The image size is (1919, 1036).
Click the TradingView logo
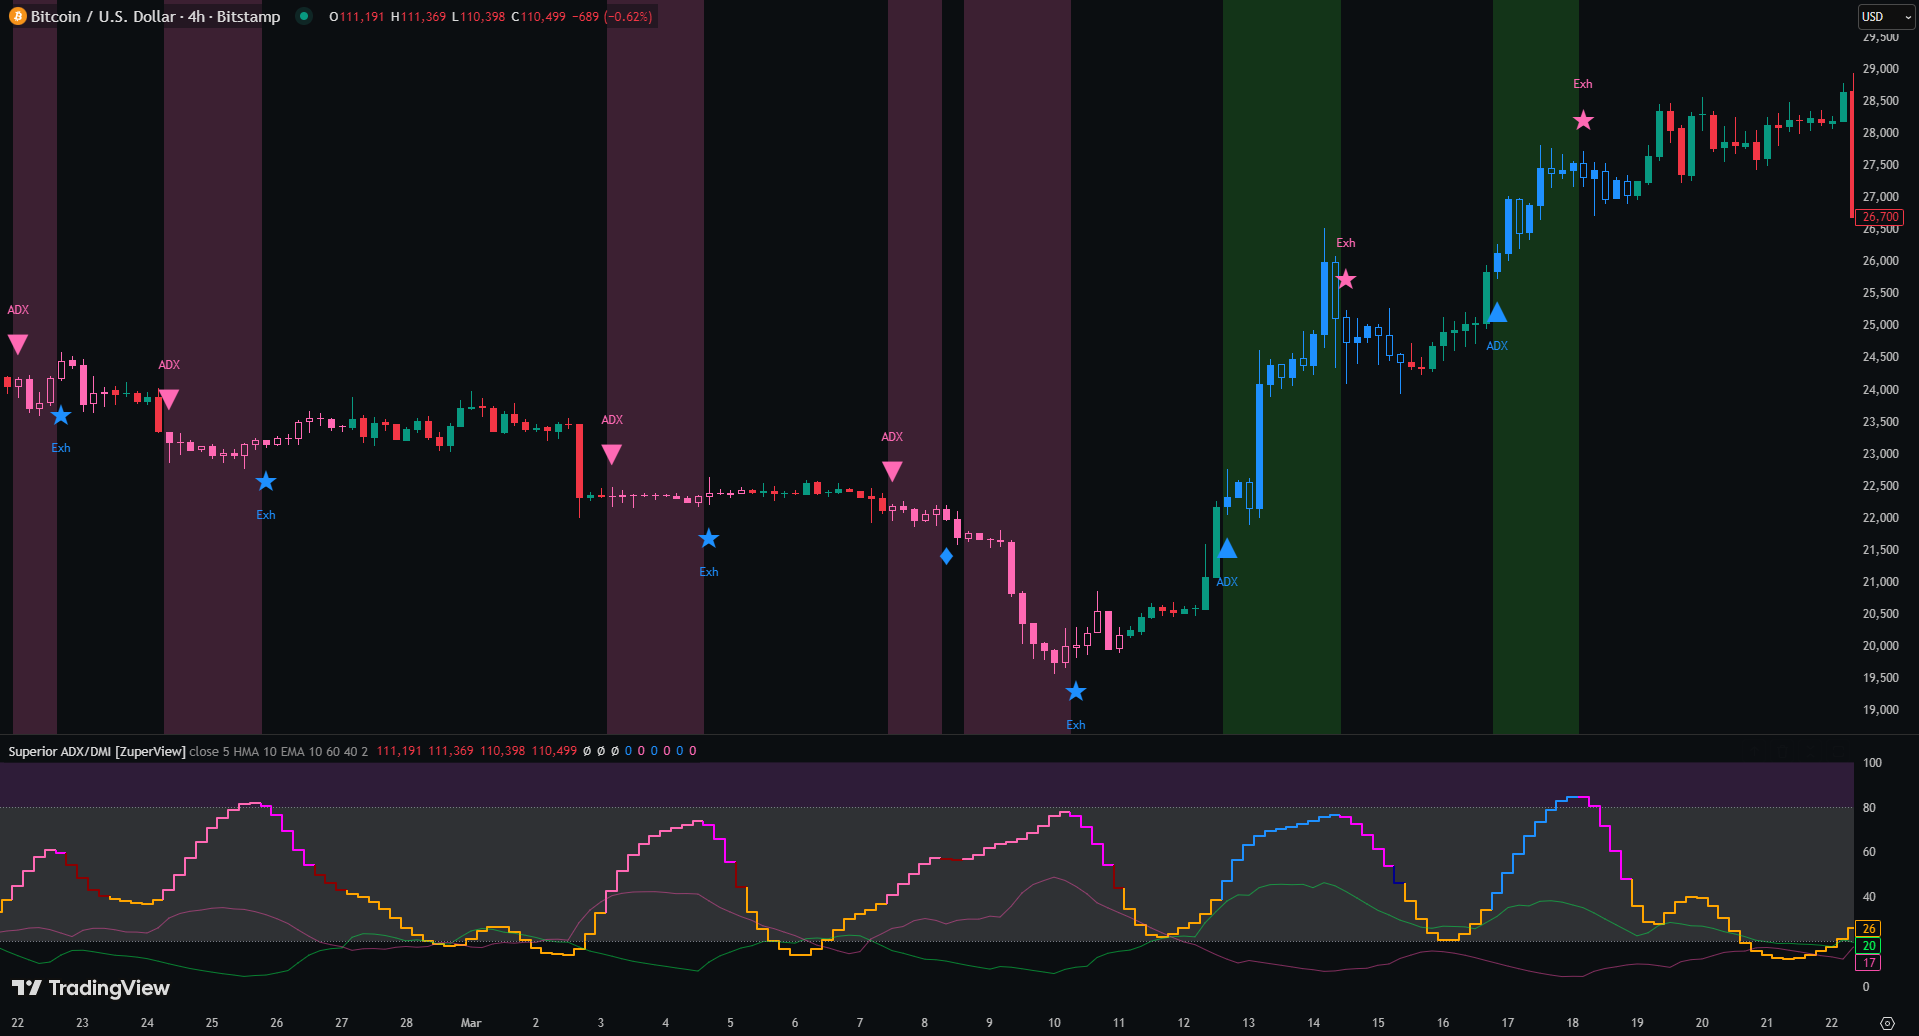point(91,988)
